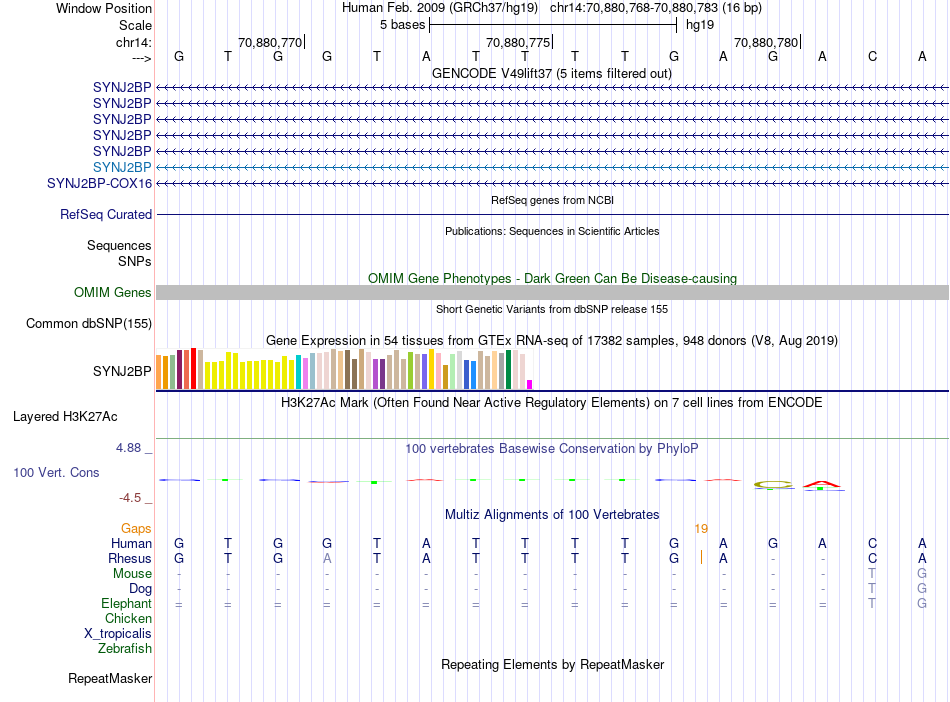Click the 100 Vert. Cons label
This screenshot has height=702, width=950.
point(56,472)
